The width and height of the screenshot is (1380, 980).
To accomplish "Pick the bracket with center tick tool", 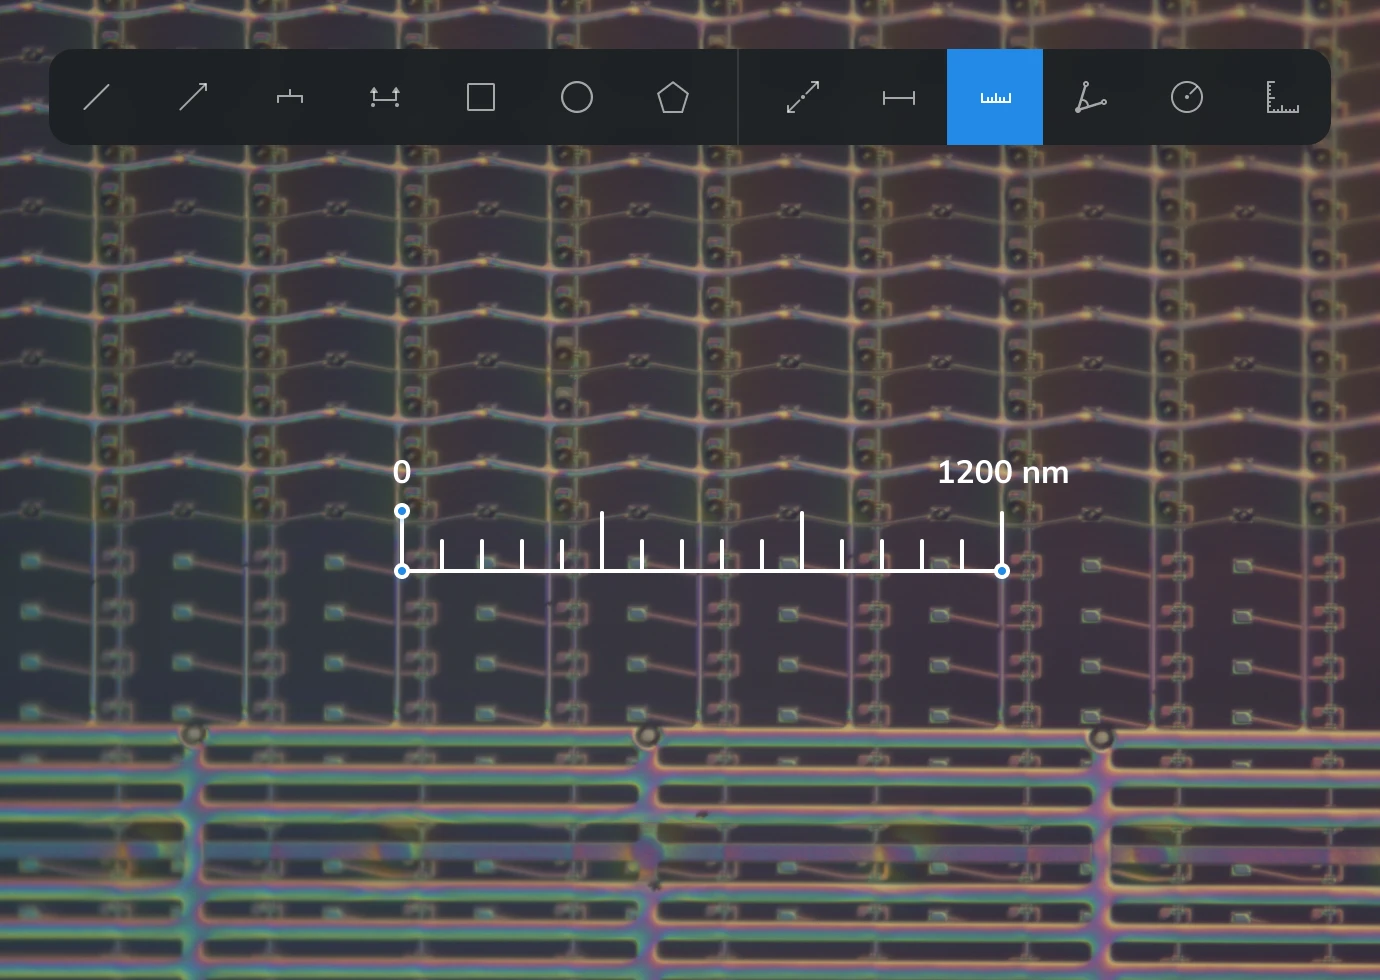I will tap(289, 97).
